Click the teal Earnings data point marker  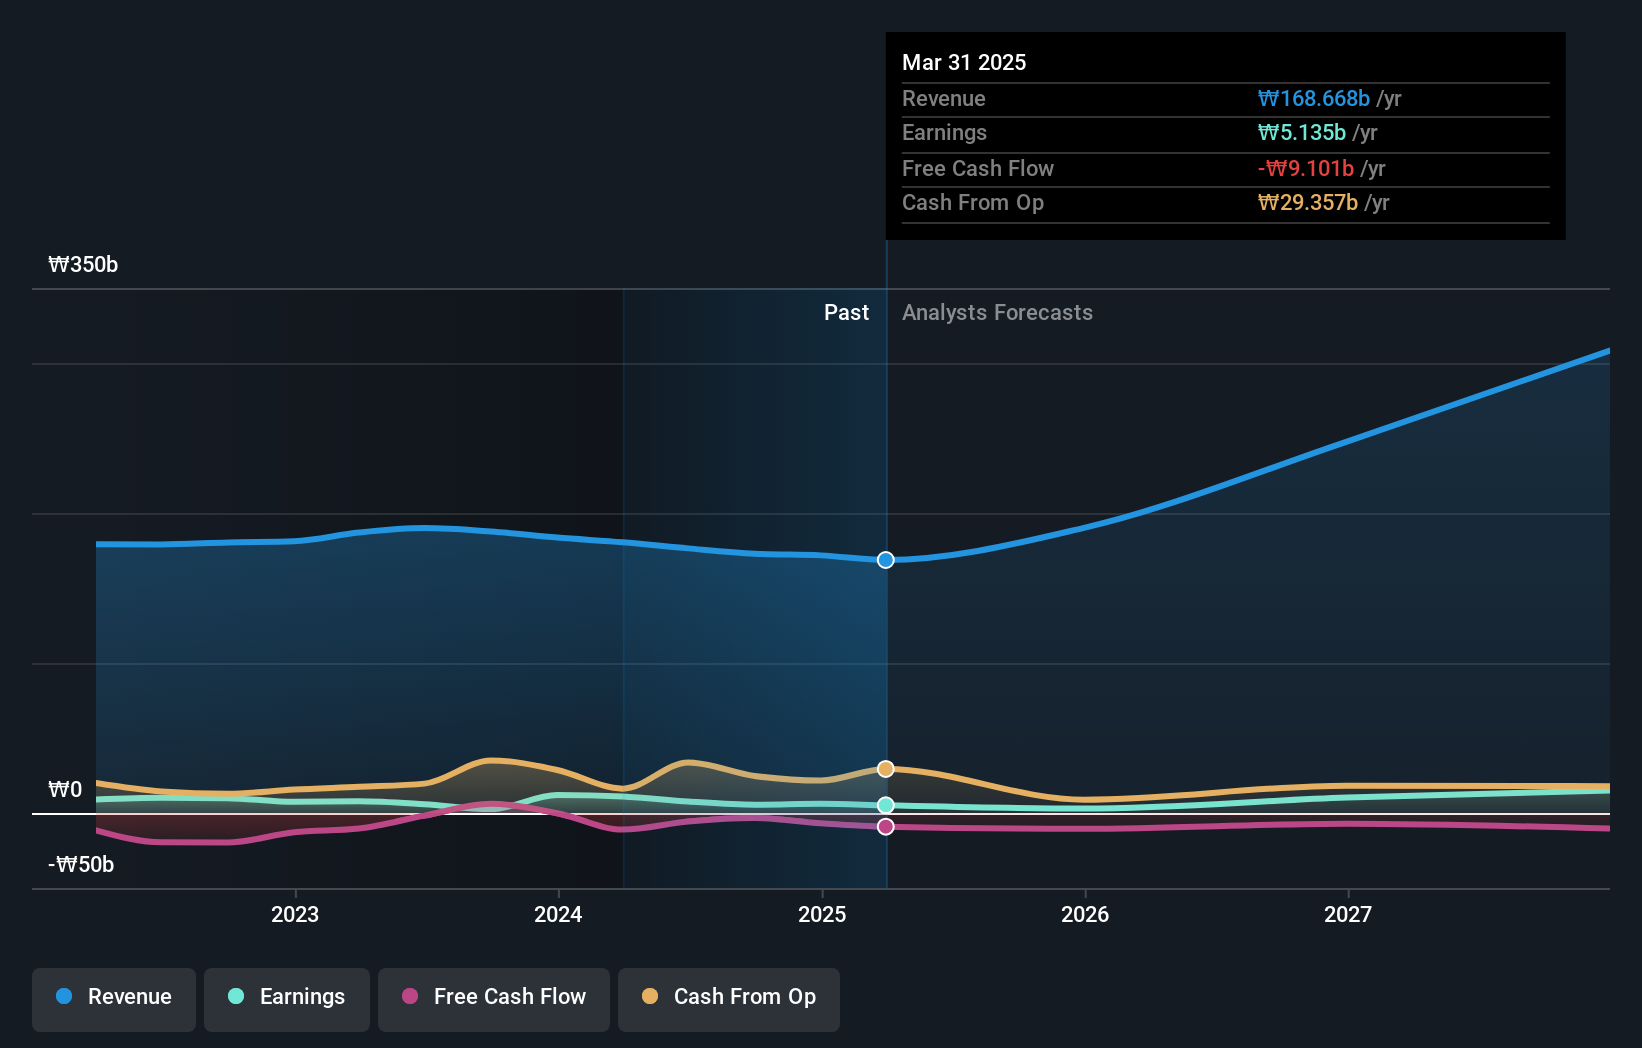[886, 805]
